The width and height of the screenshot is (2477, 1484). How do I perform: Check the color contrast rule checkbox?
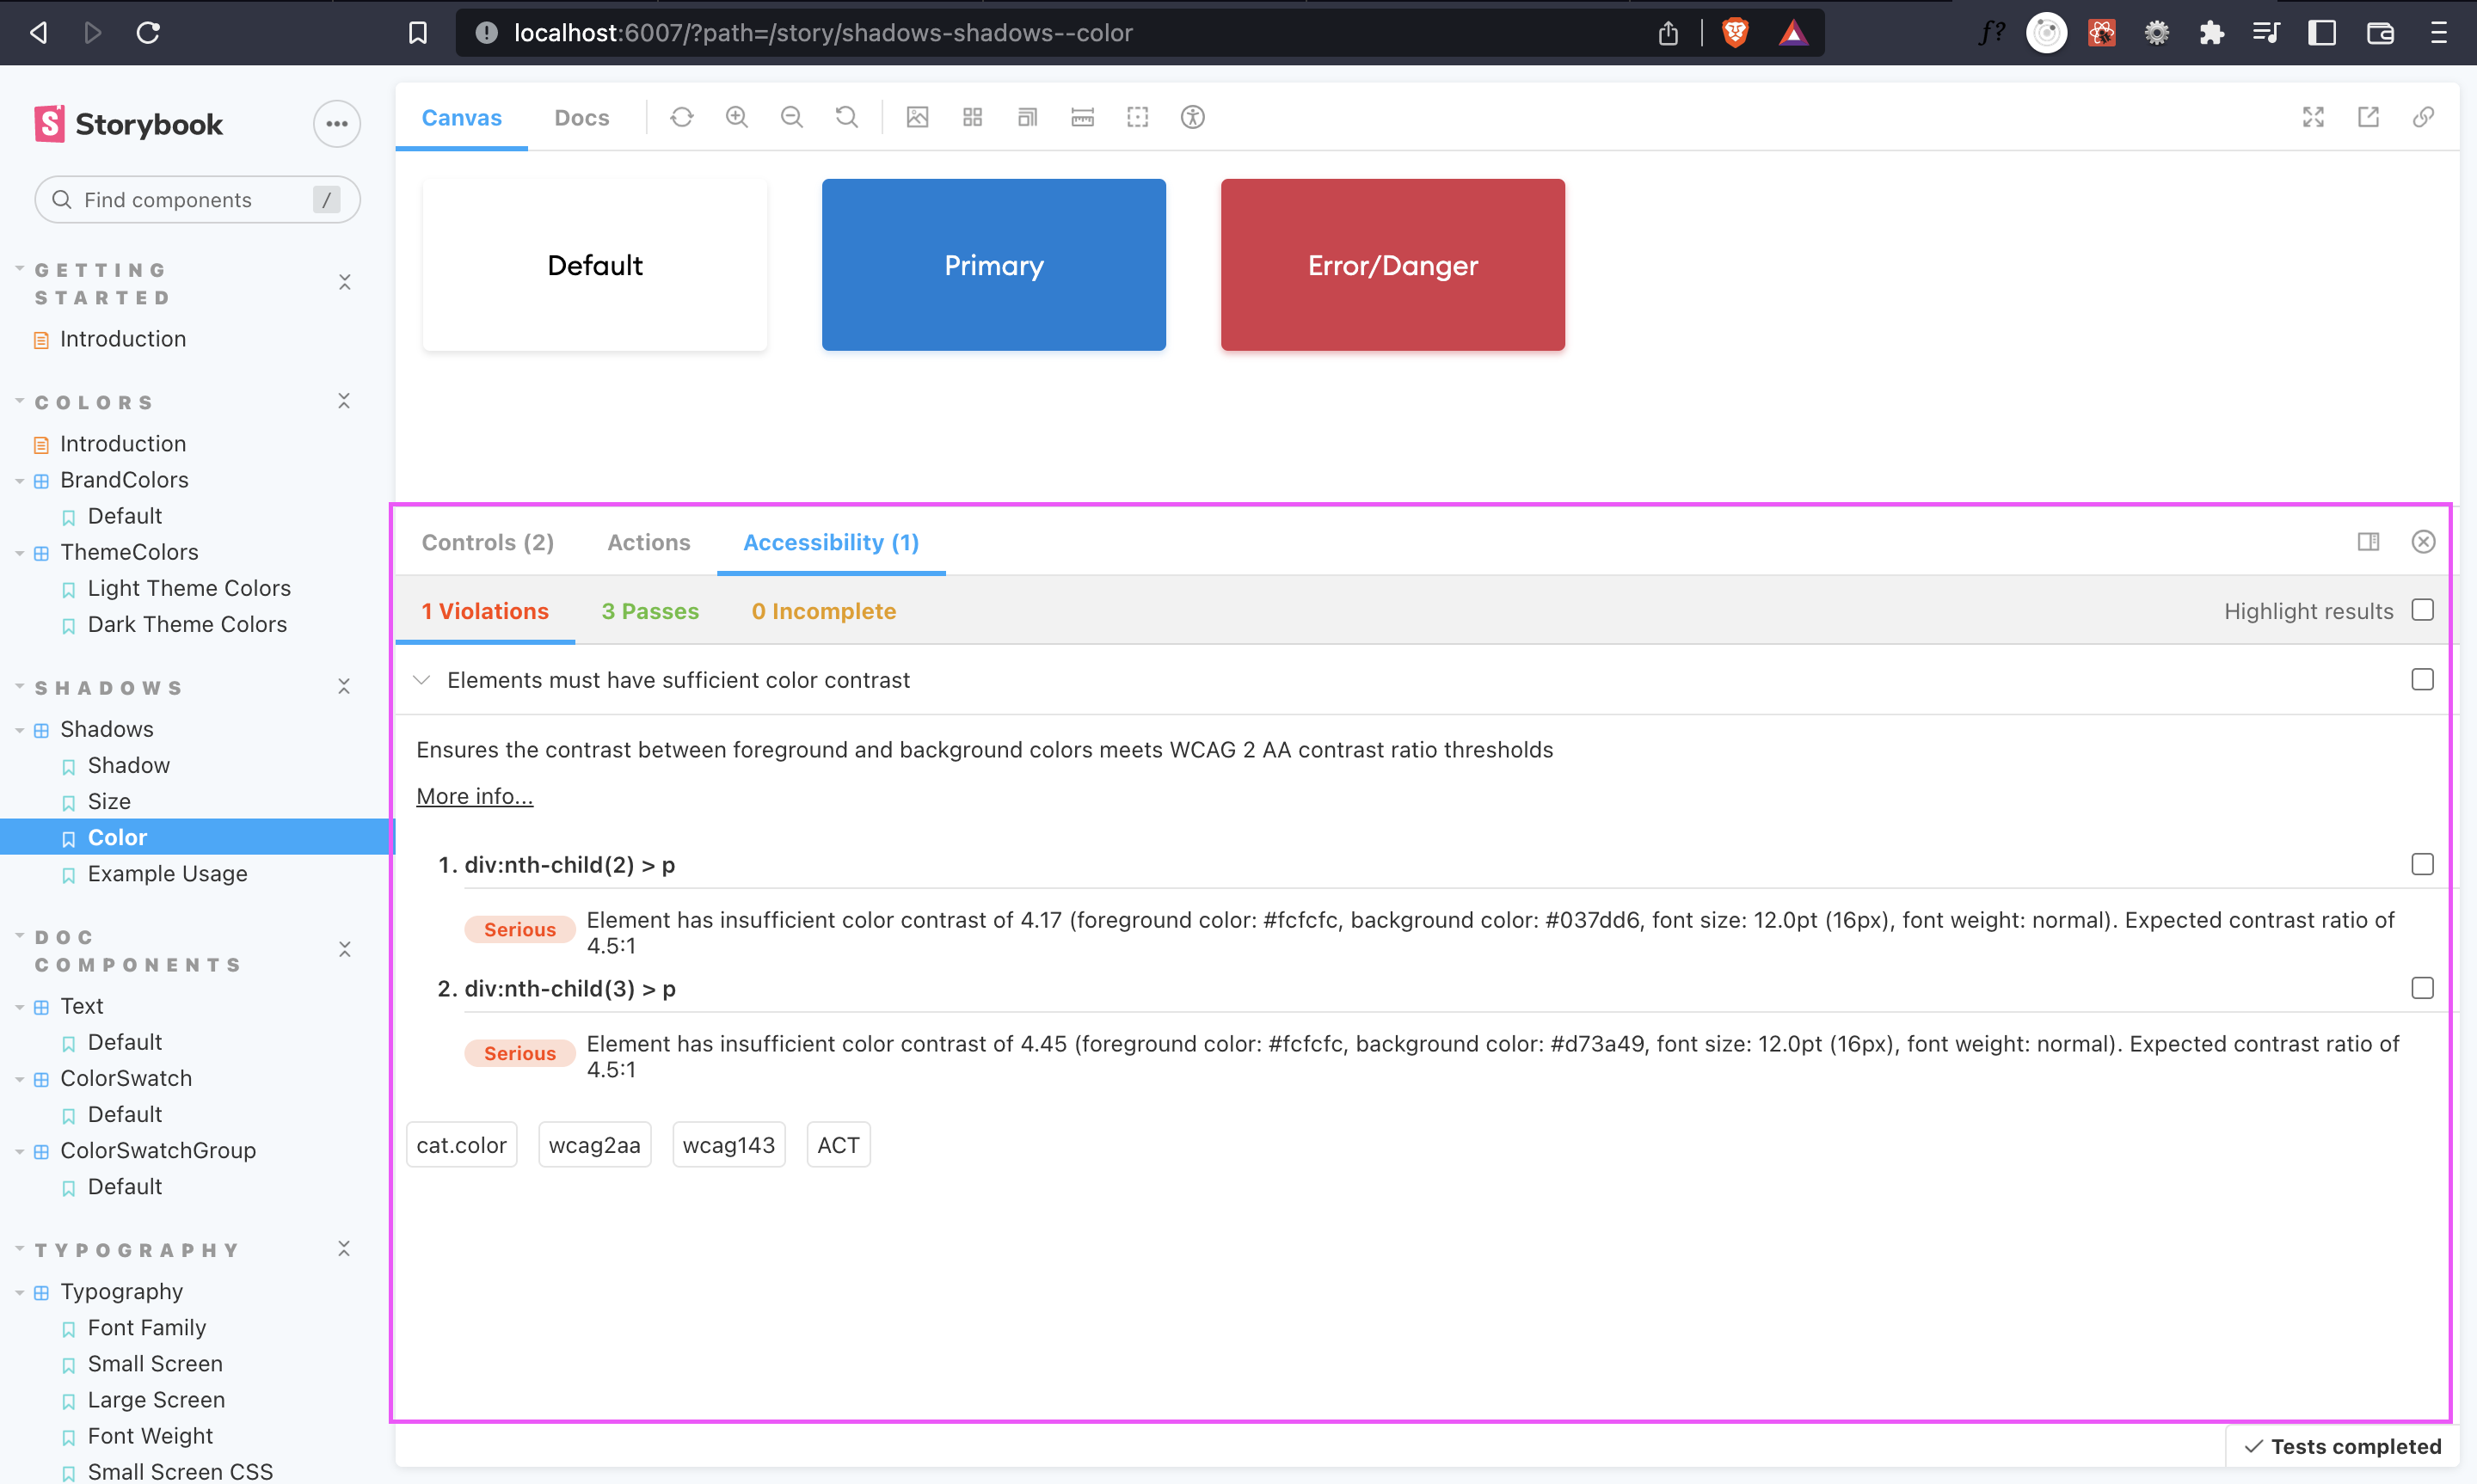(2422, 680)
